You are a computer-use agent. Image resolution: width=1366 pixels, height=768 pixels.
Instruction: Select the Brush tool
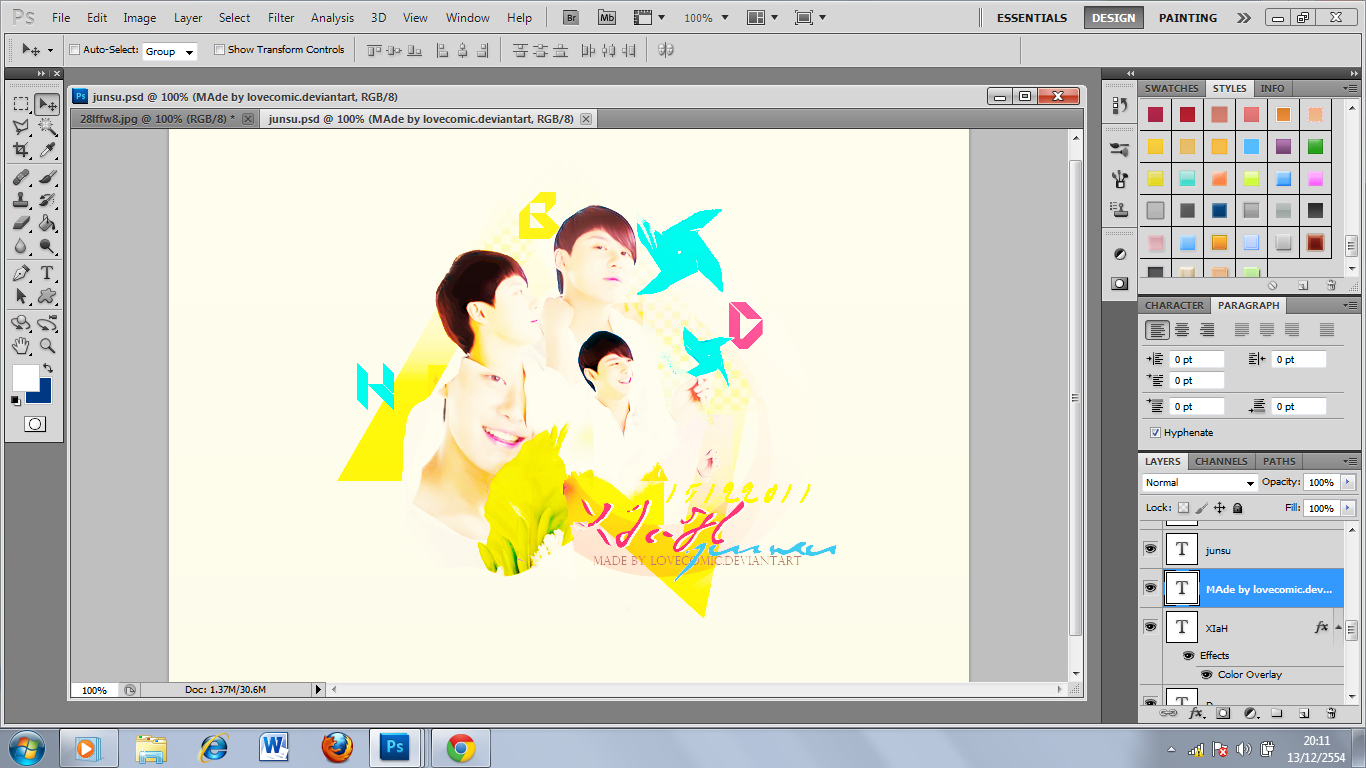click(47, 177)
